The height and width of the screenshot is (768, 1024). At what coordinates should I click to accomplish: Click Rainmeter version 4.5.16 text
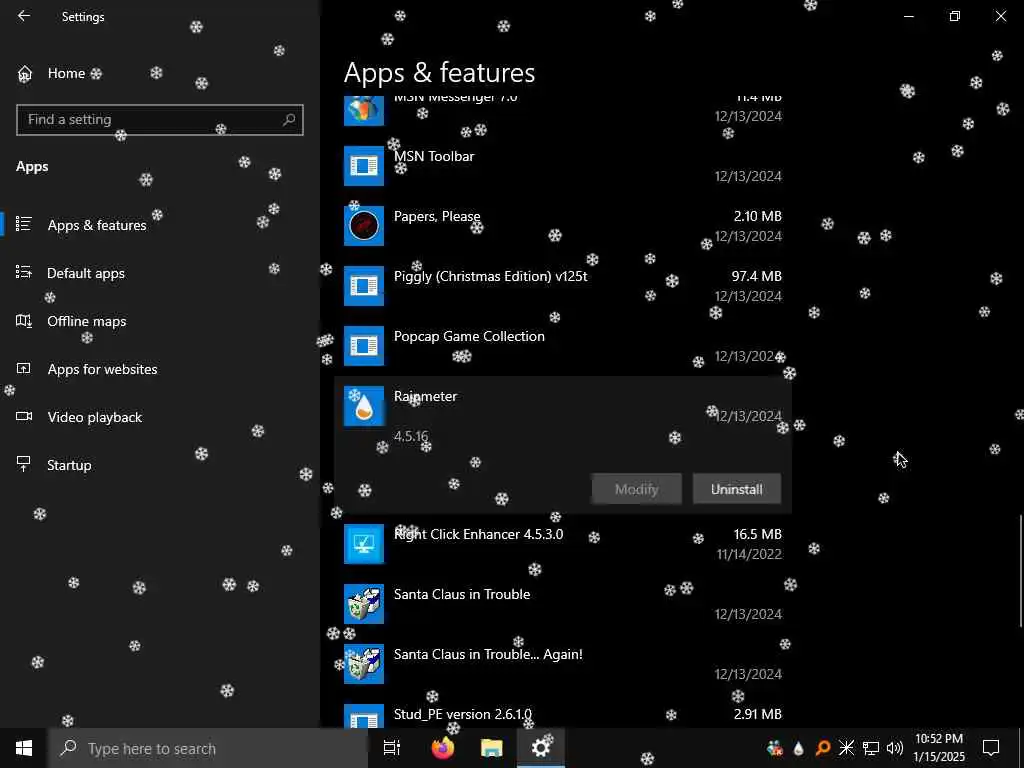[x=411, y=436]
